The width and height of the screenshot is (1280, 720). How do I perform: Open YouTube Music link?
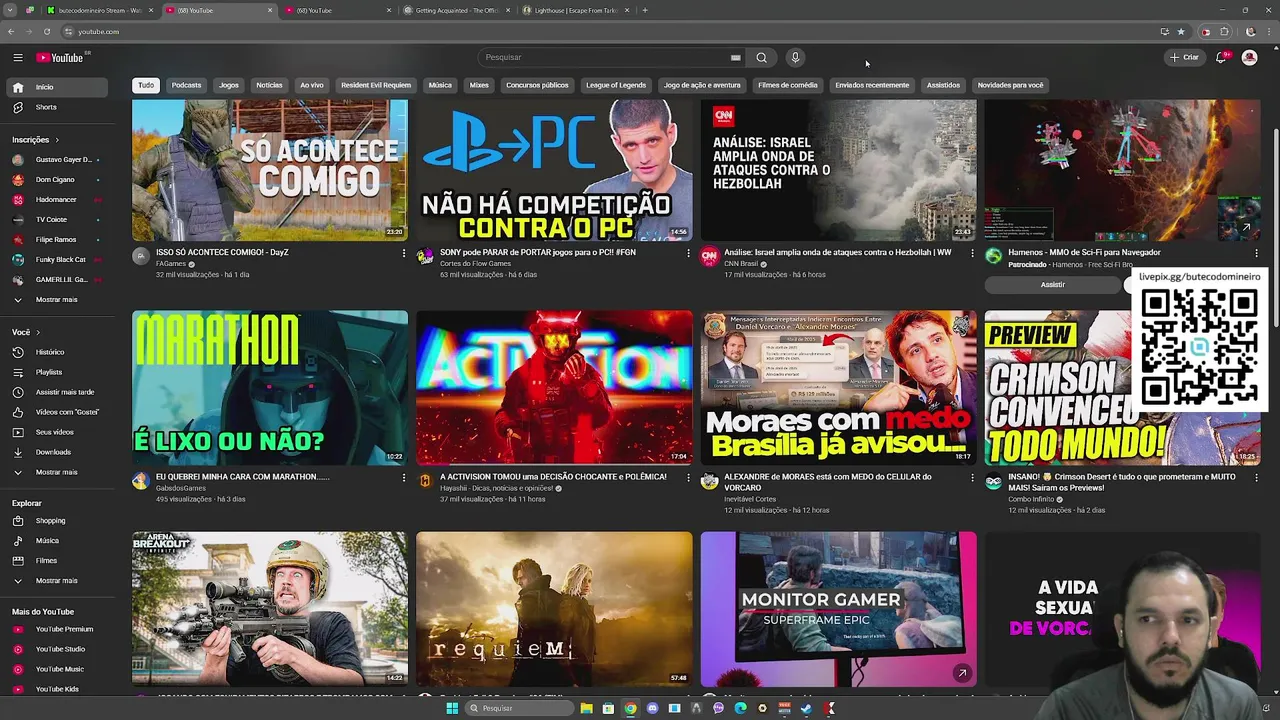(x=59, y=669)
